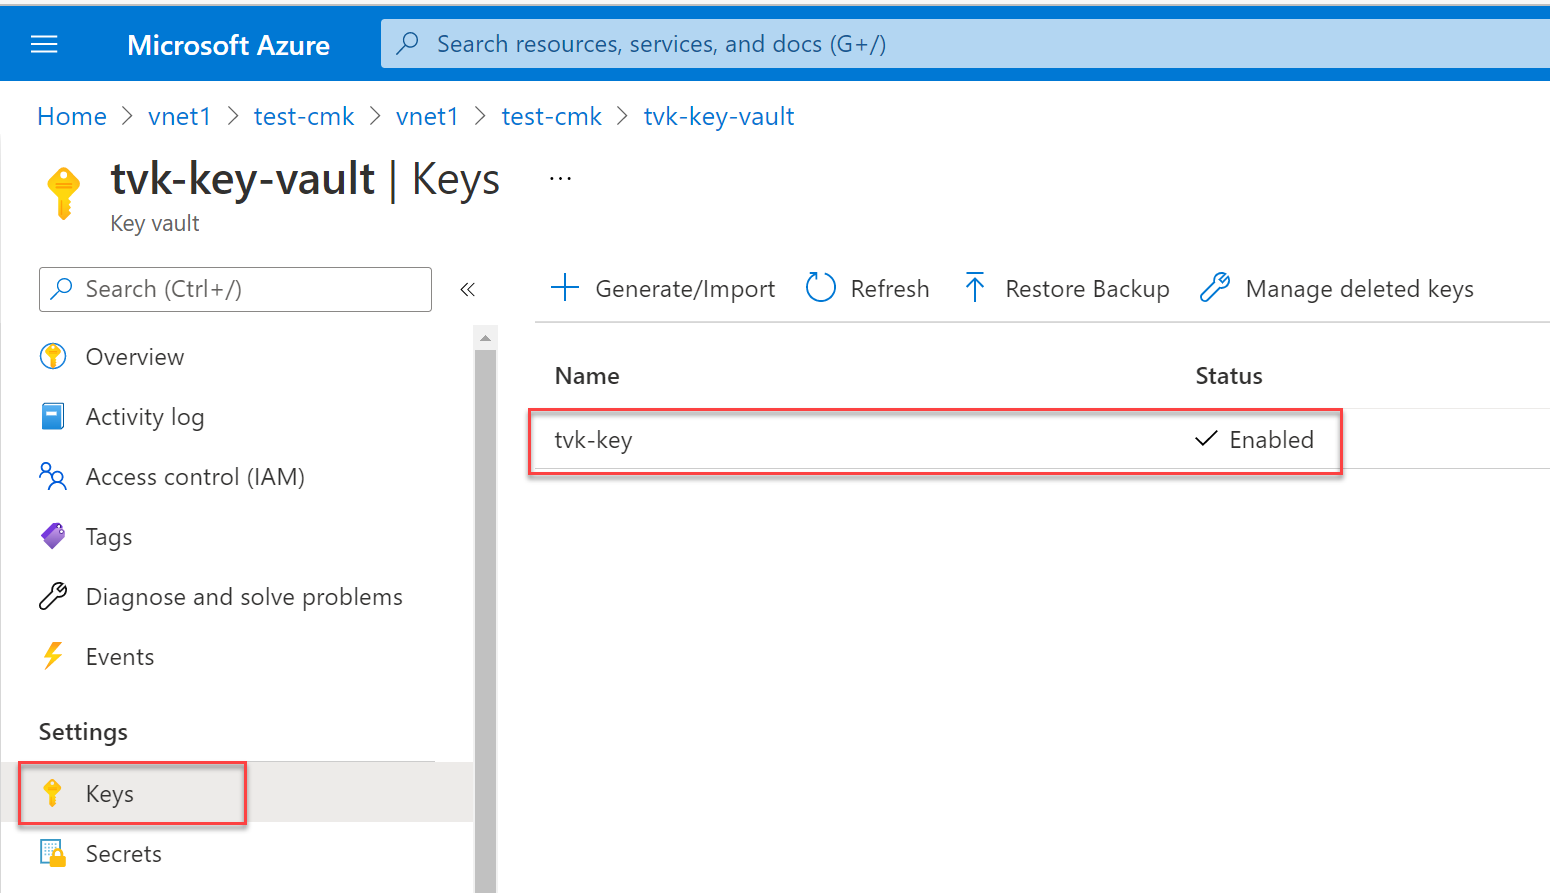This screenshot has width=1550, height=893.
Task: Click the Refresh icon in the toolbar
Action: point(820,288)
